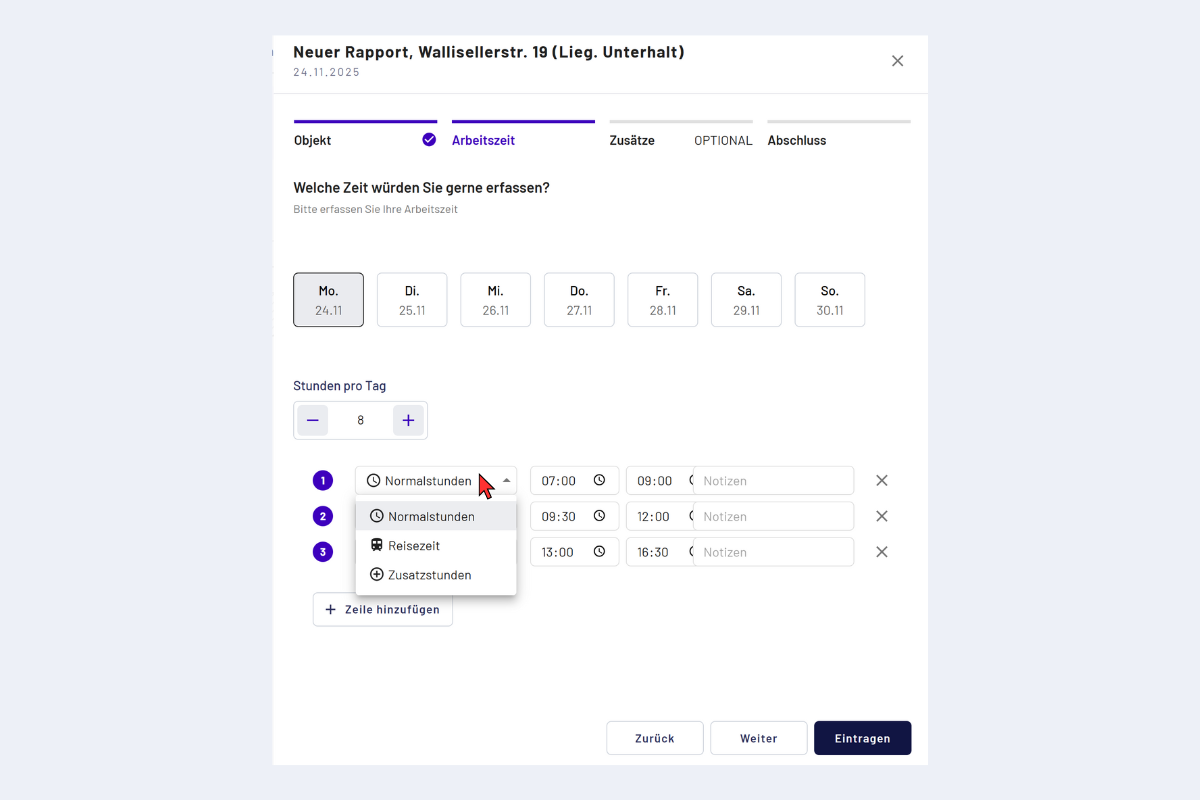Choose Zusatzstunden from the dropdown list

click(x=429, y=575)
